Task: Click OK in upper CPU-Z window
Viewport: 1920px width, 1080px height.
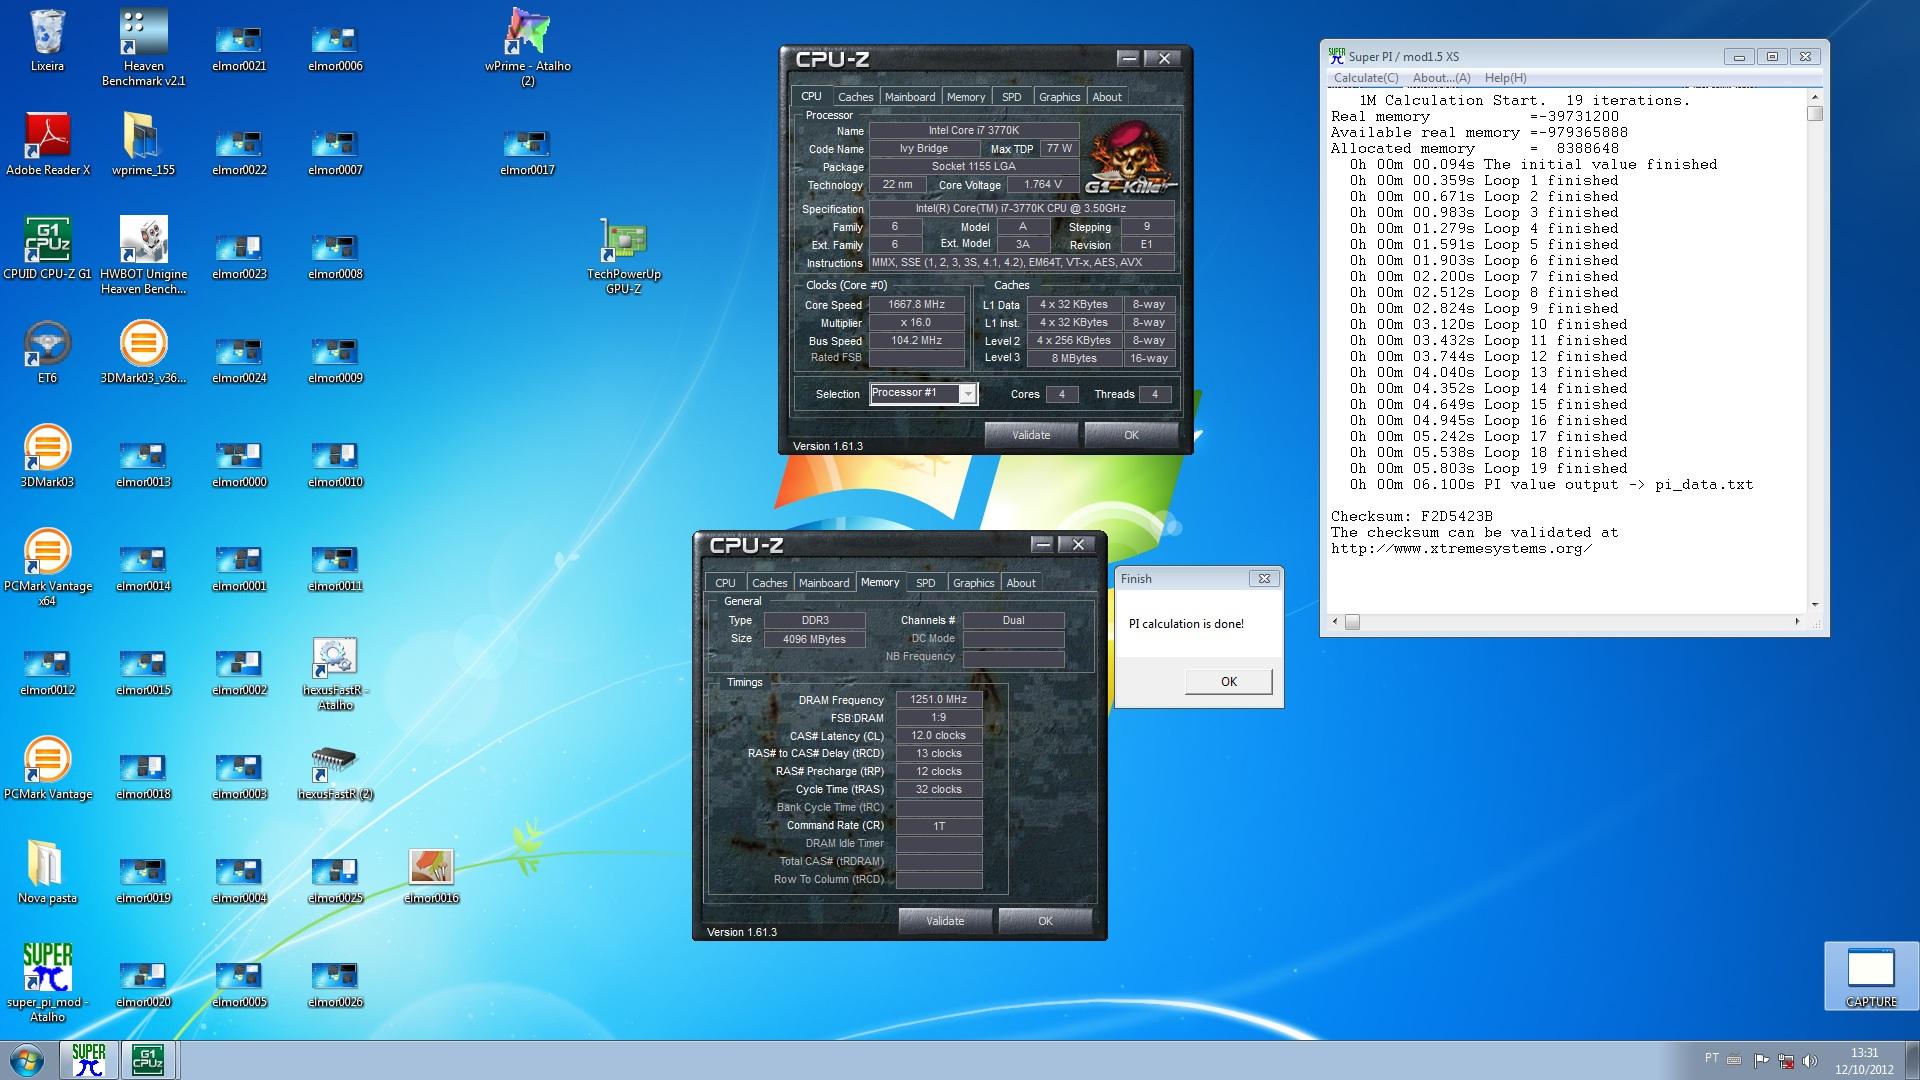Action: [x=1131, y=435]
